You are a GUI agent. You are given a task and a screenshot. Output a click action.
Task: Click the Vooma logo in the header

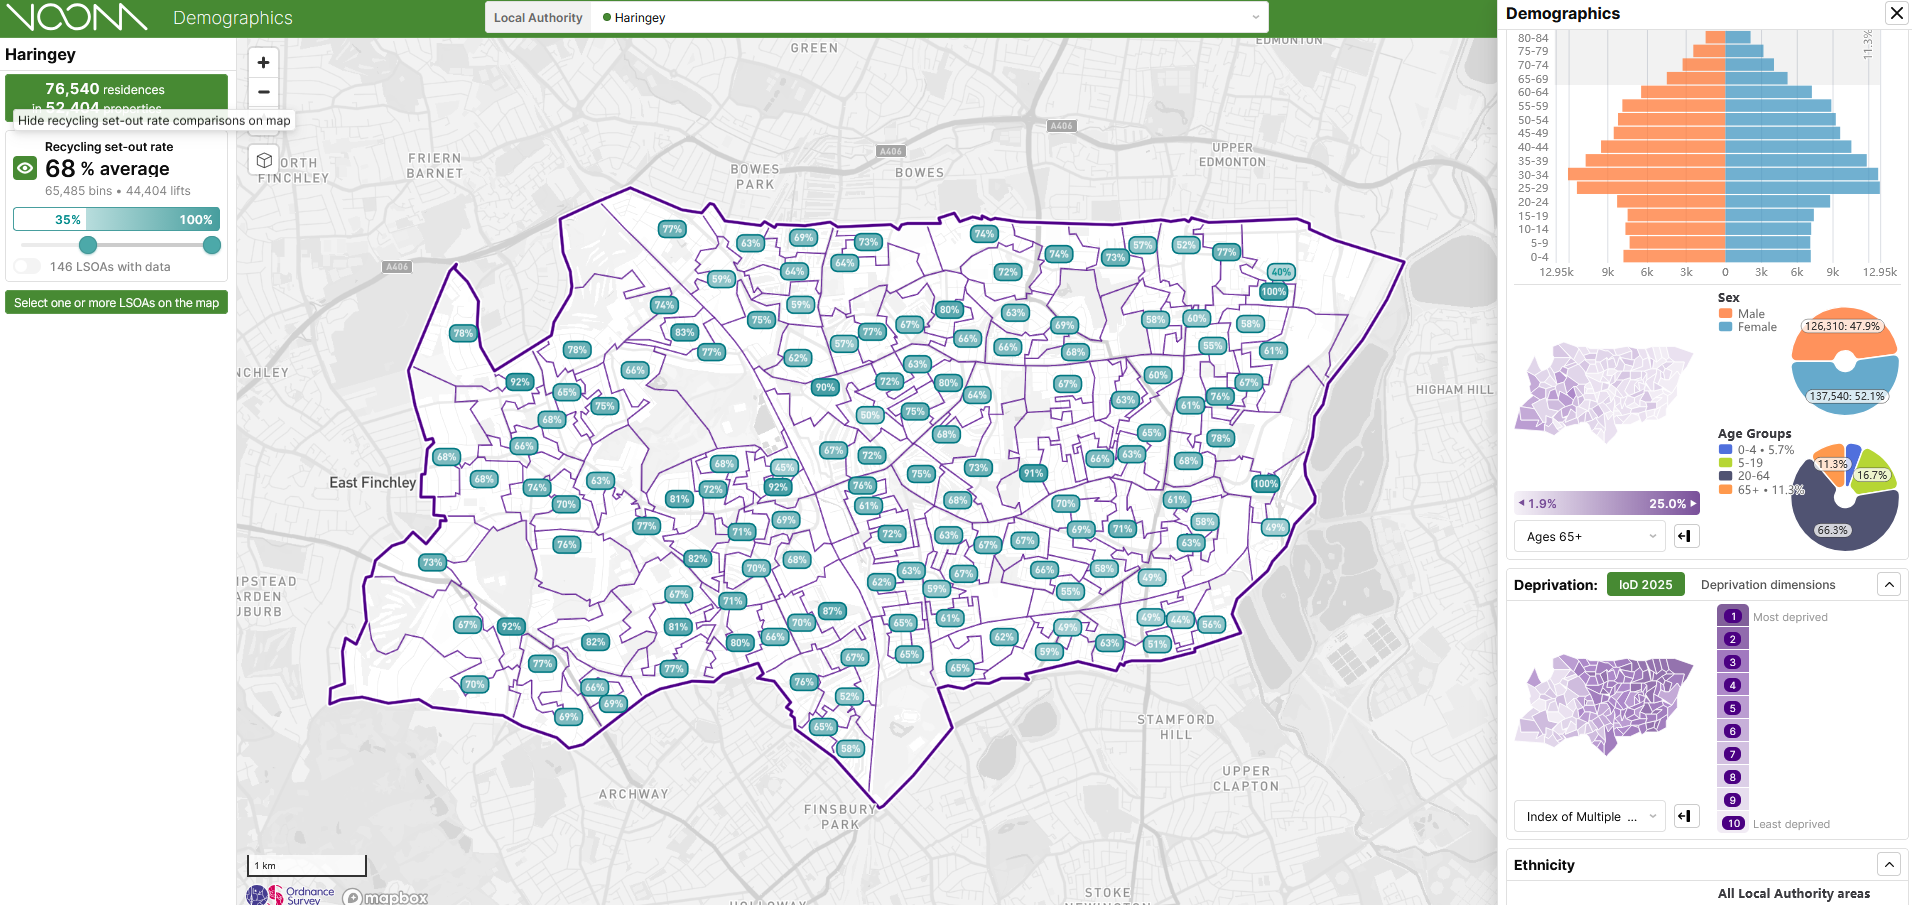point(75,17)
